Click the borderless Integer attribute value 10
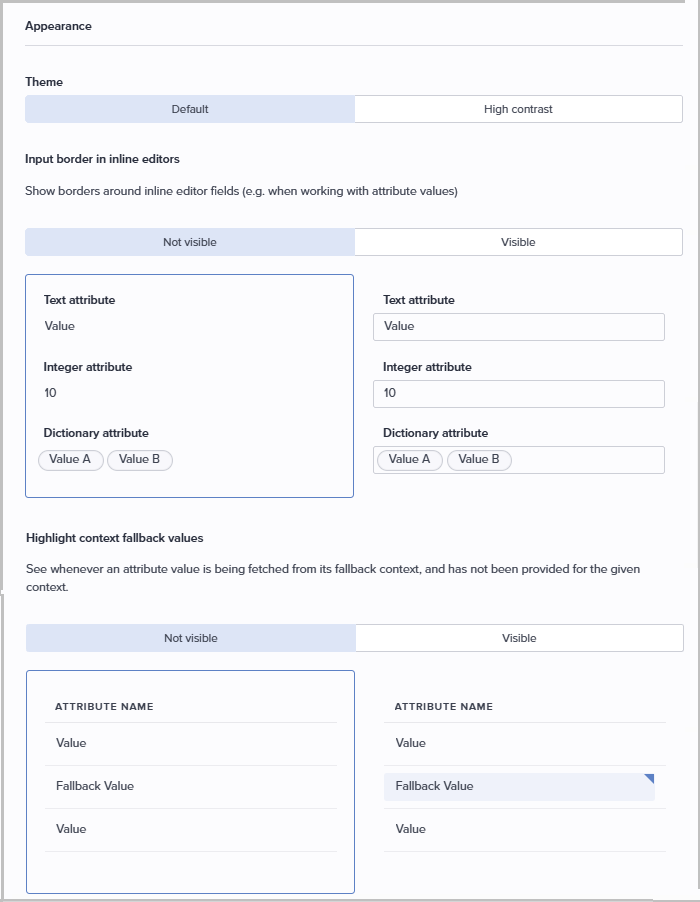 pyautogui.click(x=50, y=393)
